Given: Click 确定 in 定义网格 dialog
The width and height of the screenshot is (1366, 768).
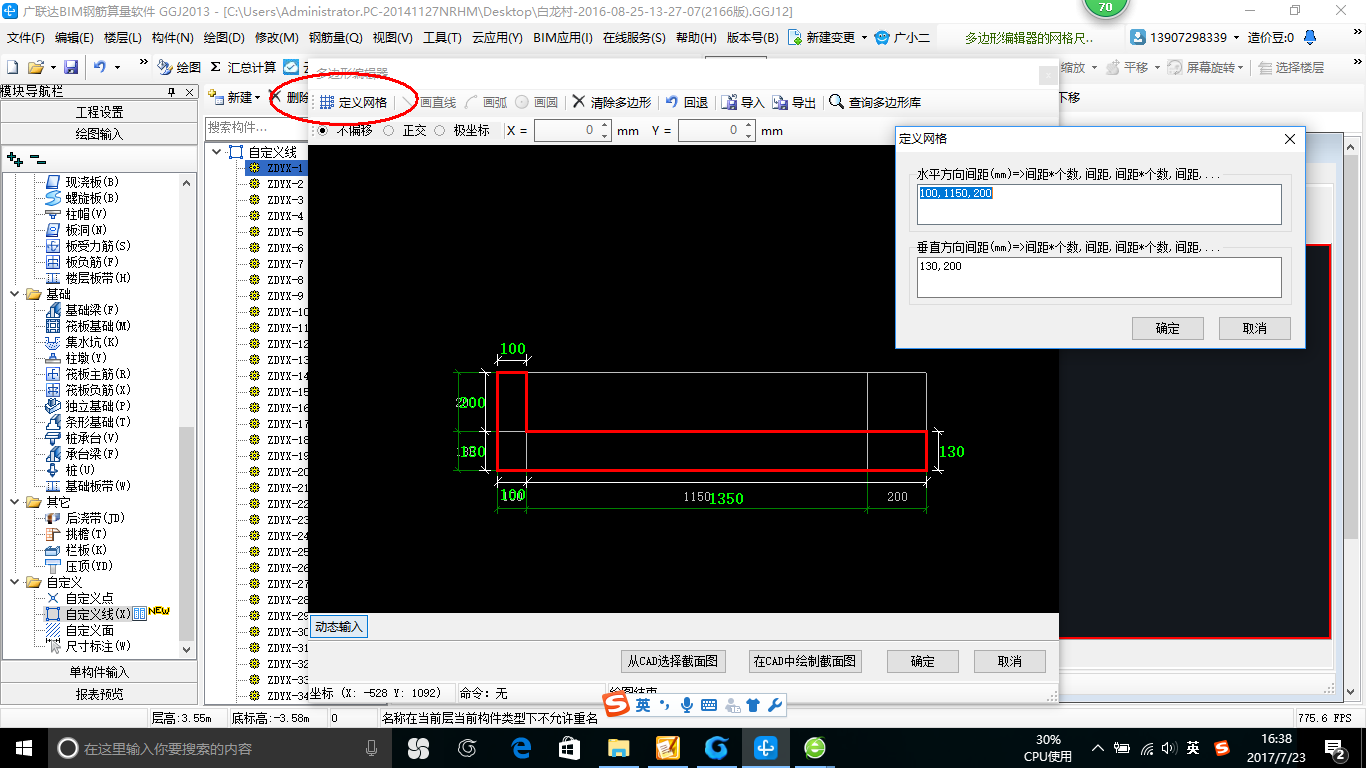Looking at the screenshot, I should (x=1167, y=328).
